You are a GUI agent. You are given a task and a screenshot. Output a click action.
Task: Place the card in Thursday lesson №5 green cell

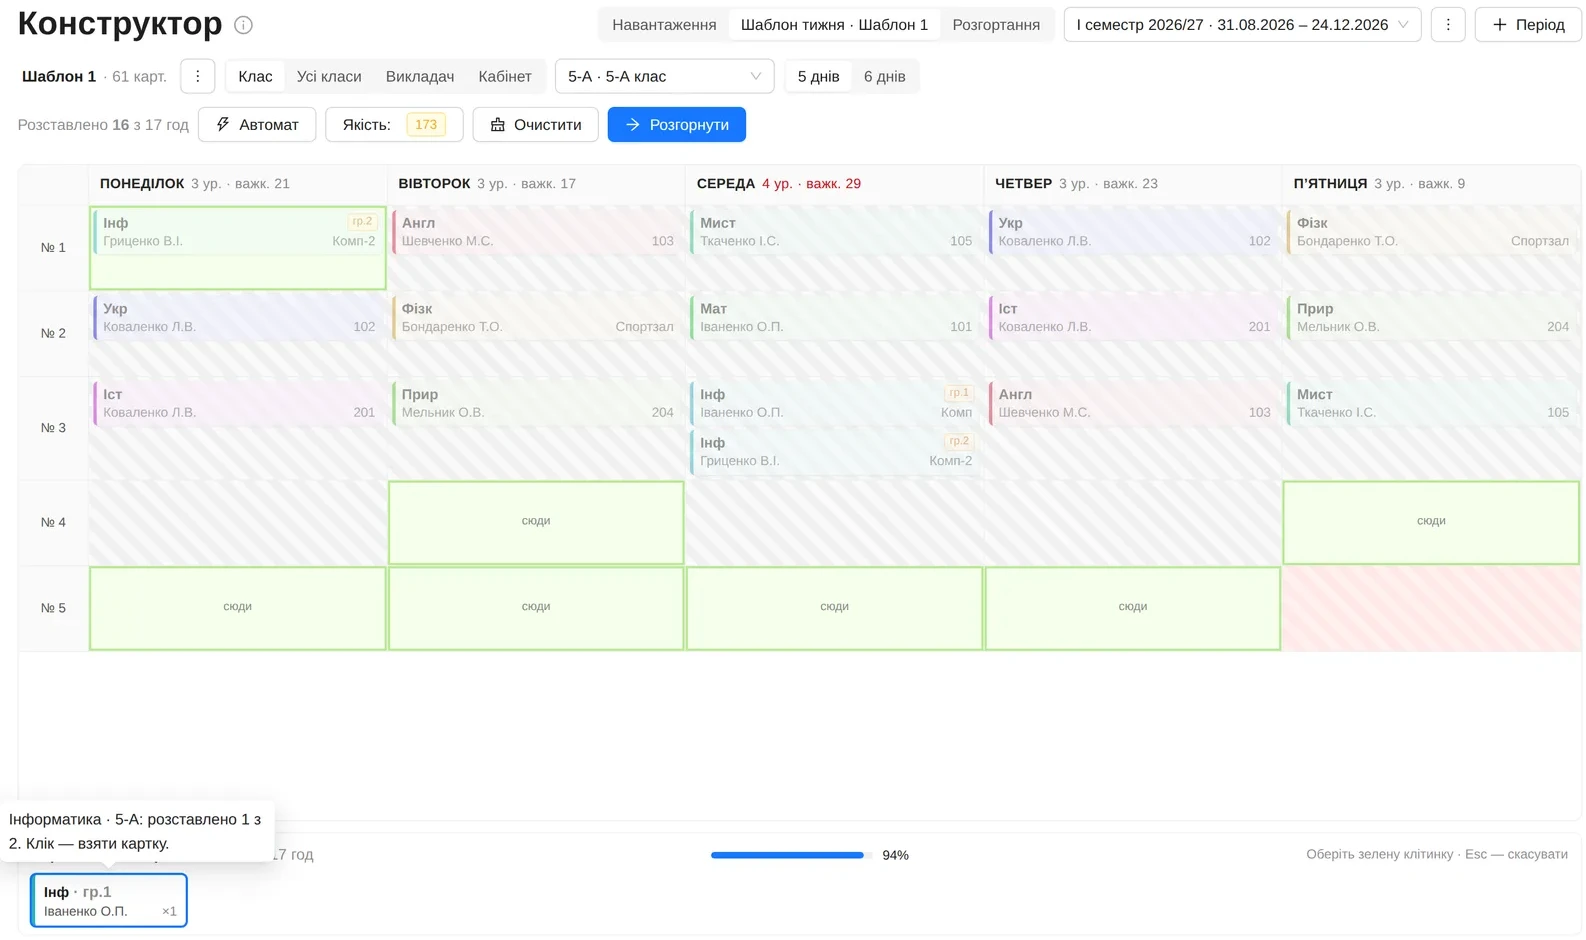click(x=1133, y=608)
